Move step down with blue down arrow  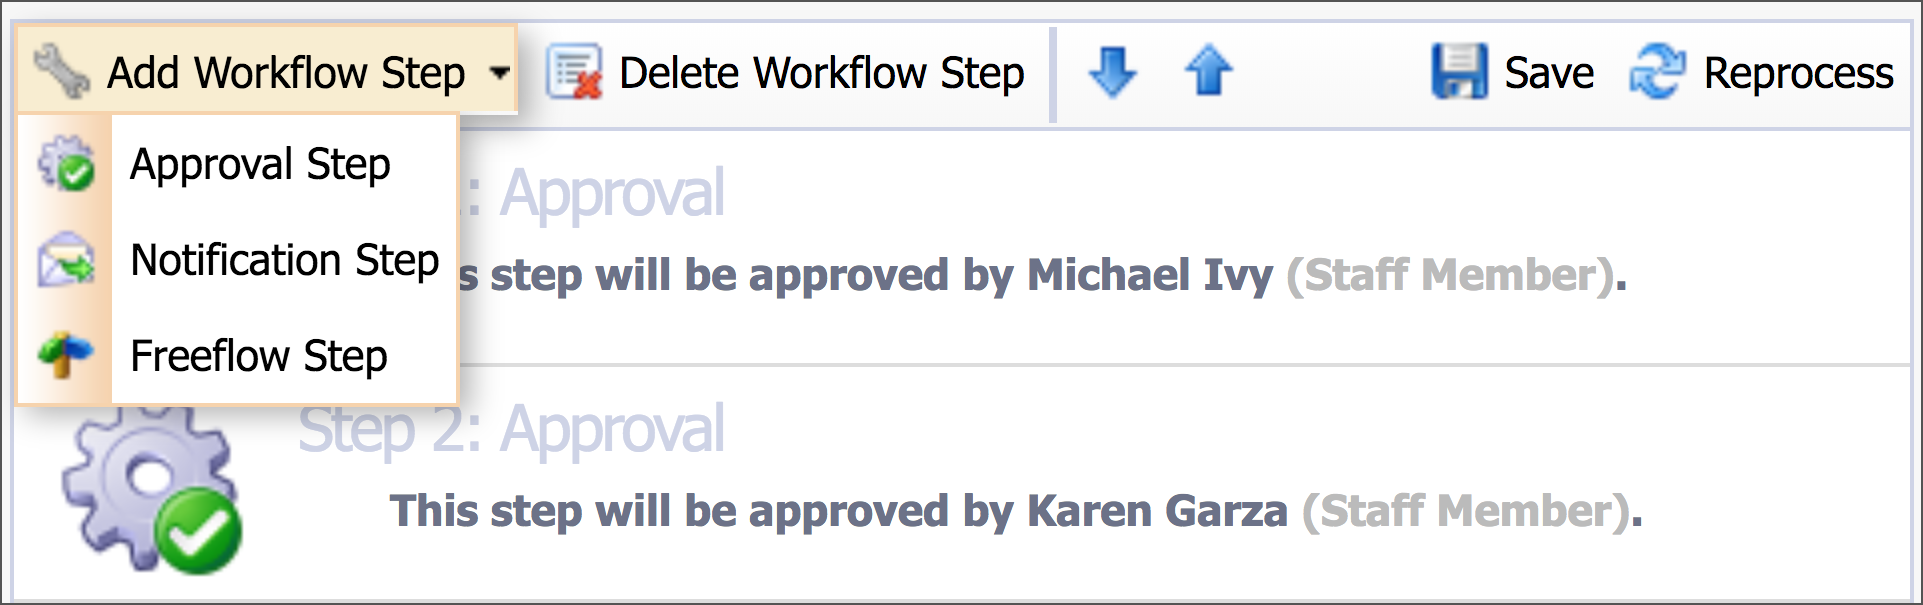[x=1112, y=71]
